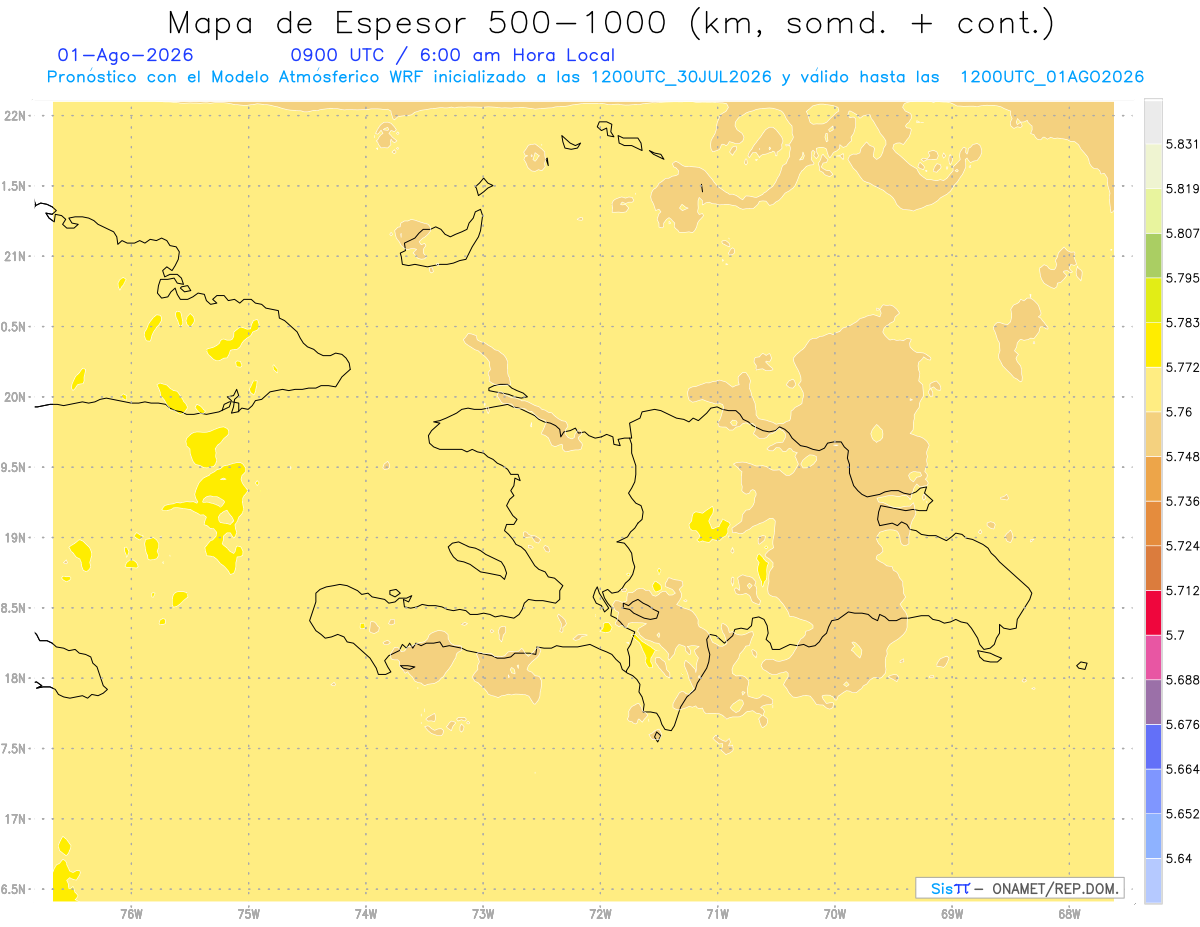Screen dimensions: 1200x927
Task: Click the legend value 5.772
Action: (x=1182, y=367)
